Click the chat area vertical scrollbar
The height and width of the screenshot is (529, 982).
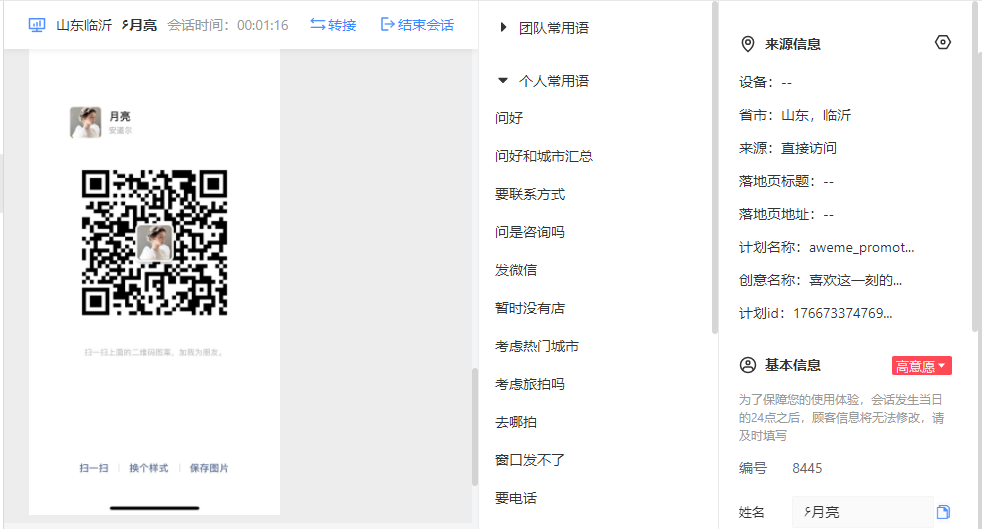click(475, 426)
